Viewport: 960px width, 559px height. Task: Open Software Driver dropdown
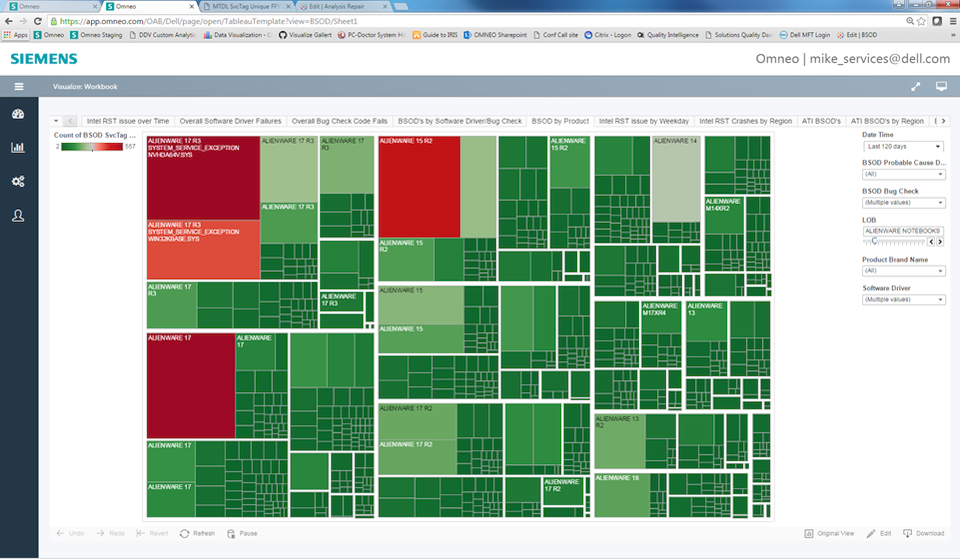pyautogui.click(x=903, y=299)
